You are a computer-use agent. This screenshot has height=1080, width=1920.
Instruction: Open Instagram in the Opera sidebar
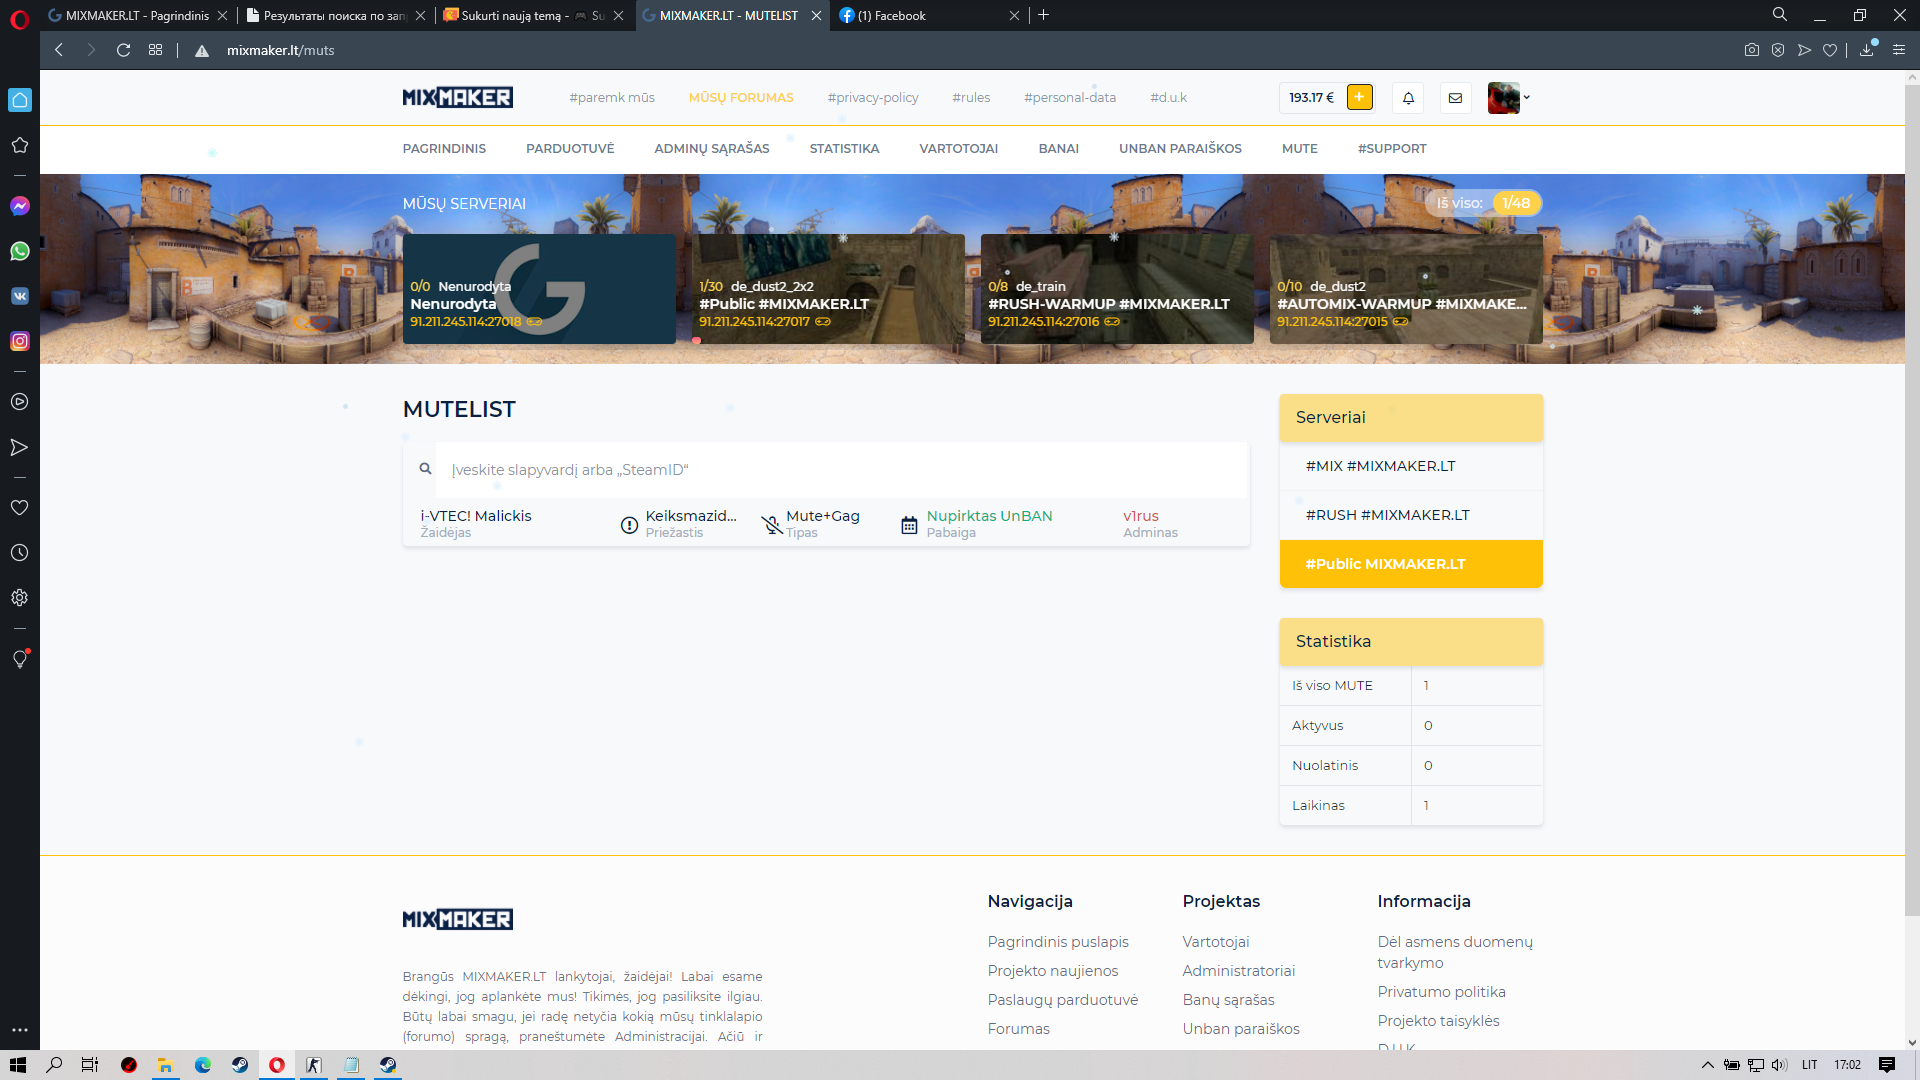[x=20, y=341]
